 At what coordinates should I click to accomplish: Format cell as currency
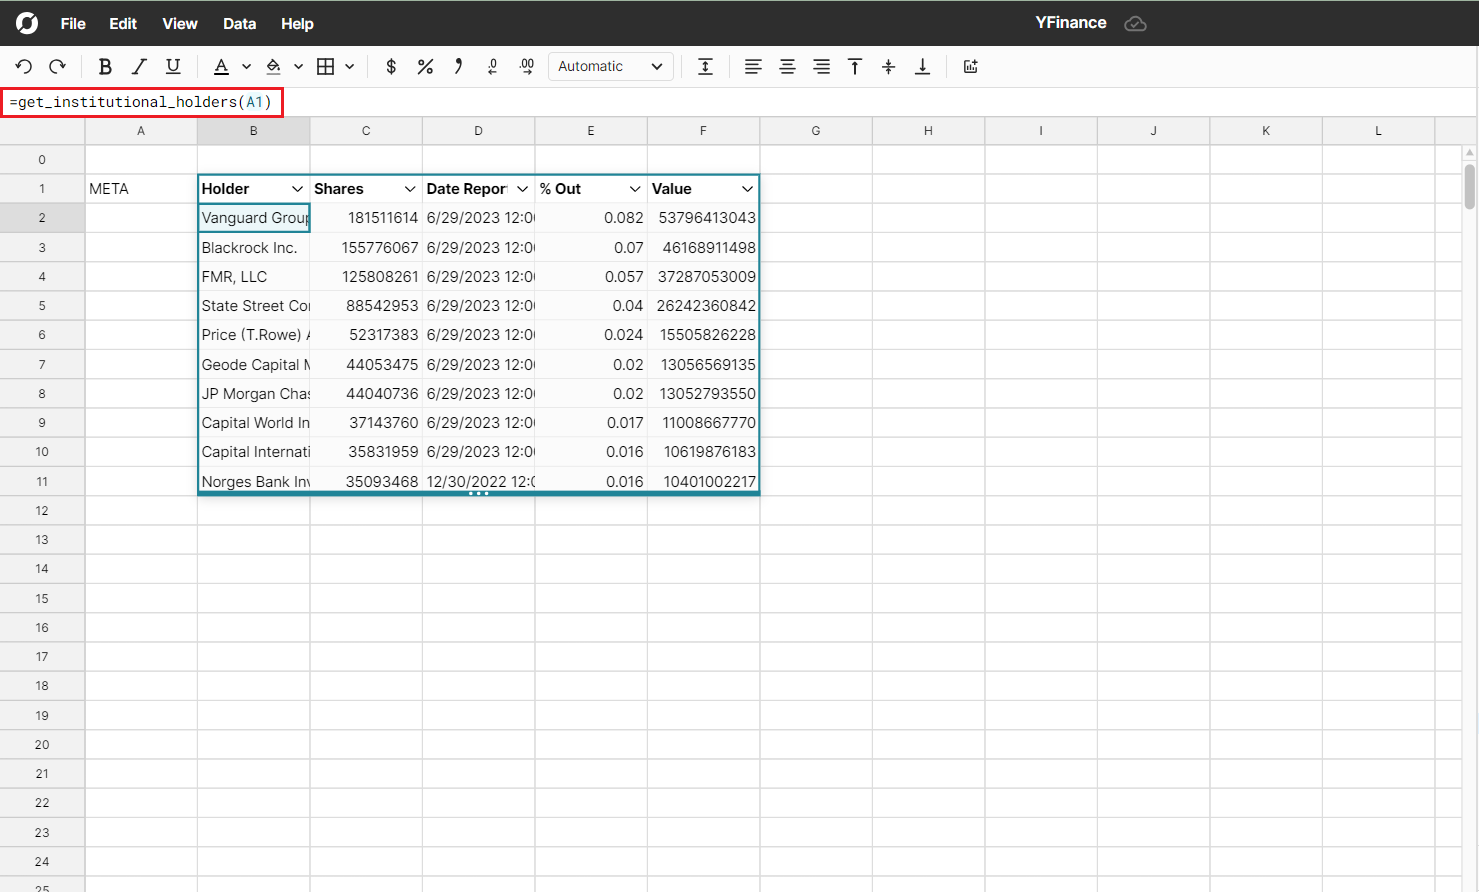tap(391, 67)
